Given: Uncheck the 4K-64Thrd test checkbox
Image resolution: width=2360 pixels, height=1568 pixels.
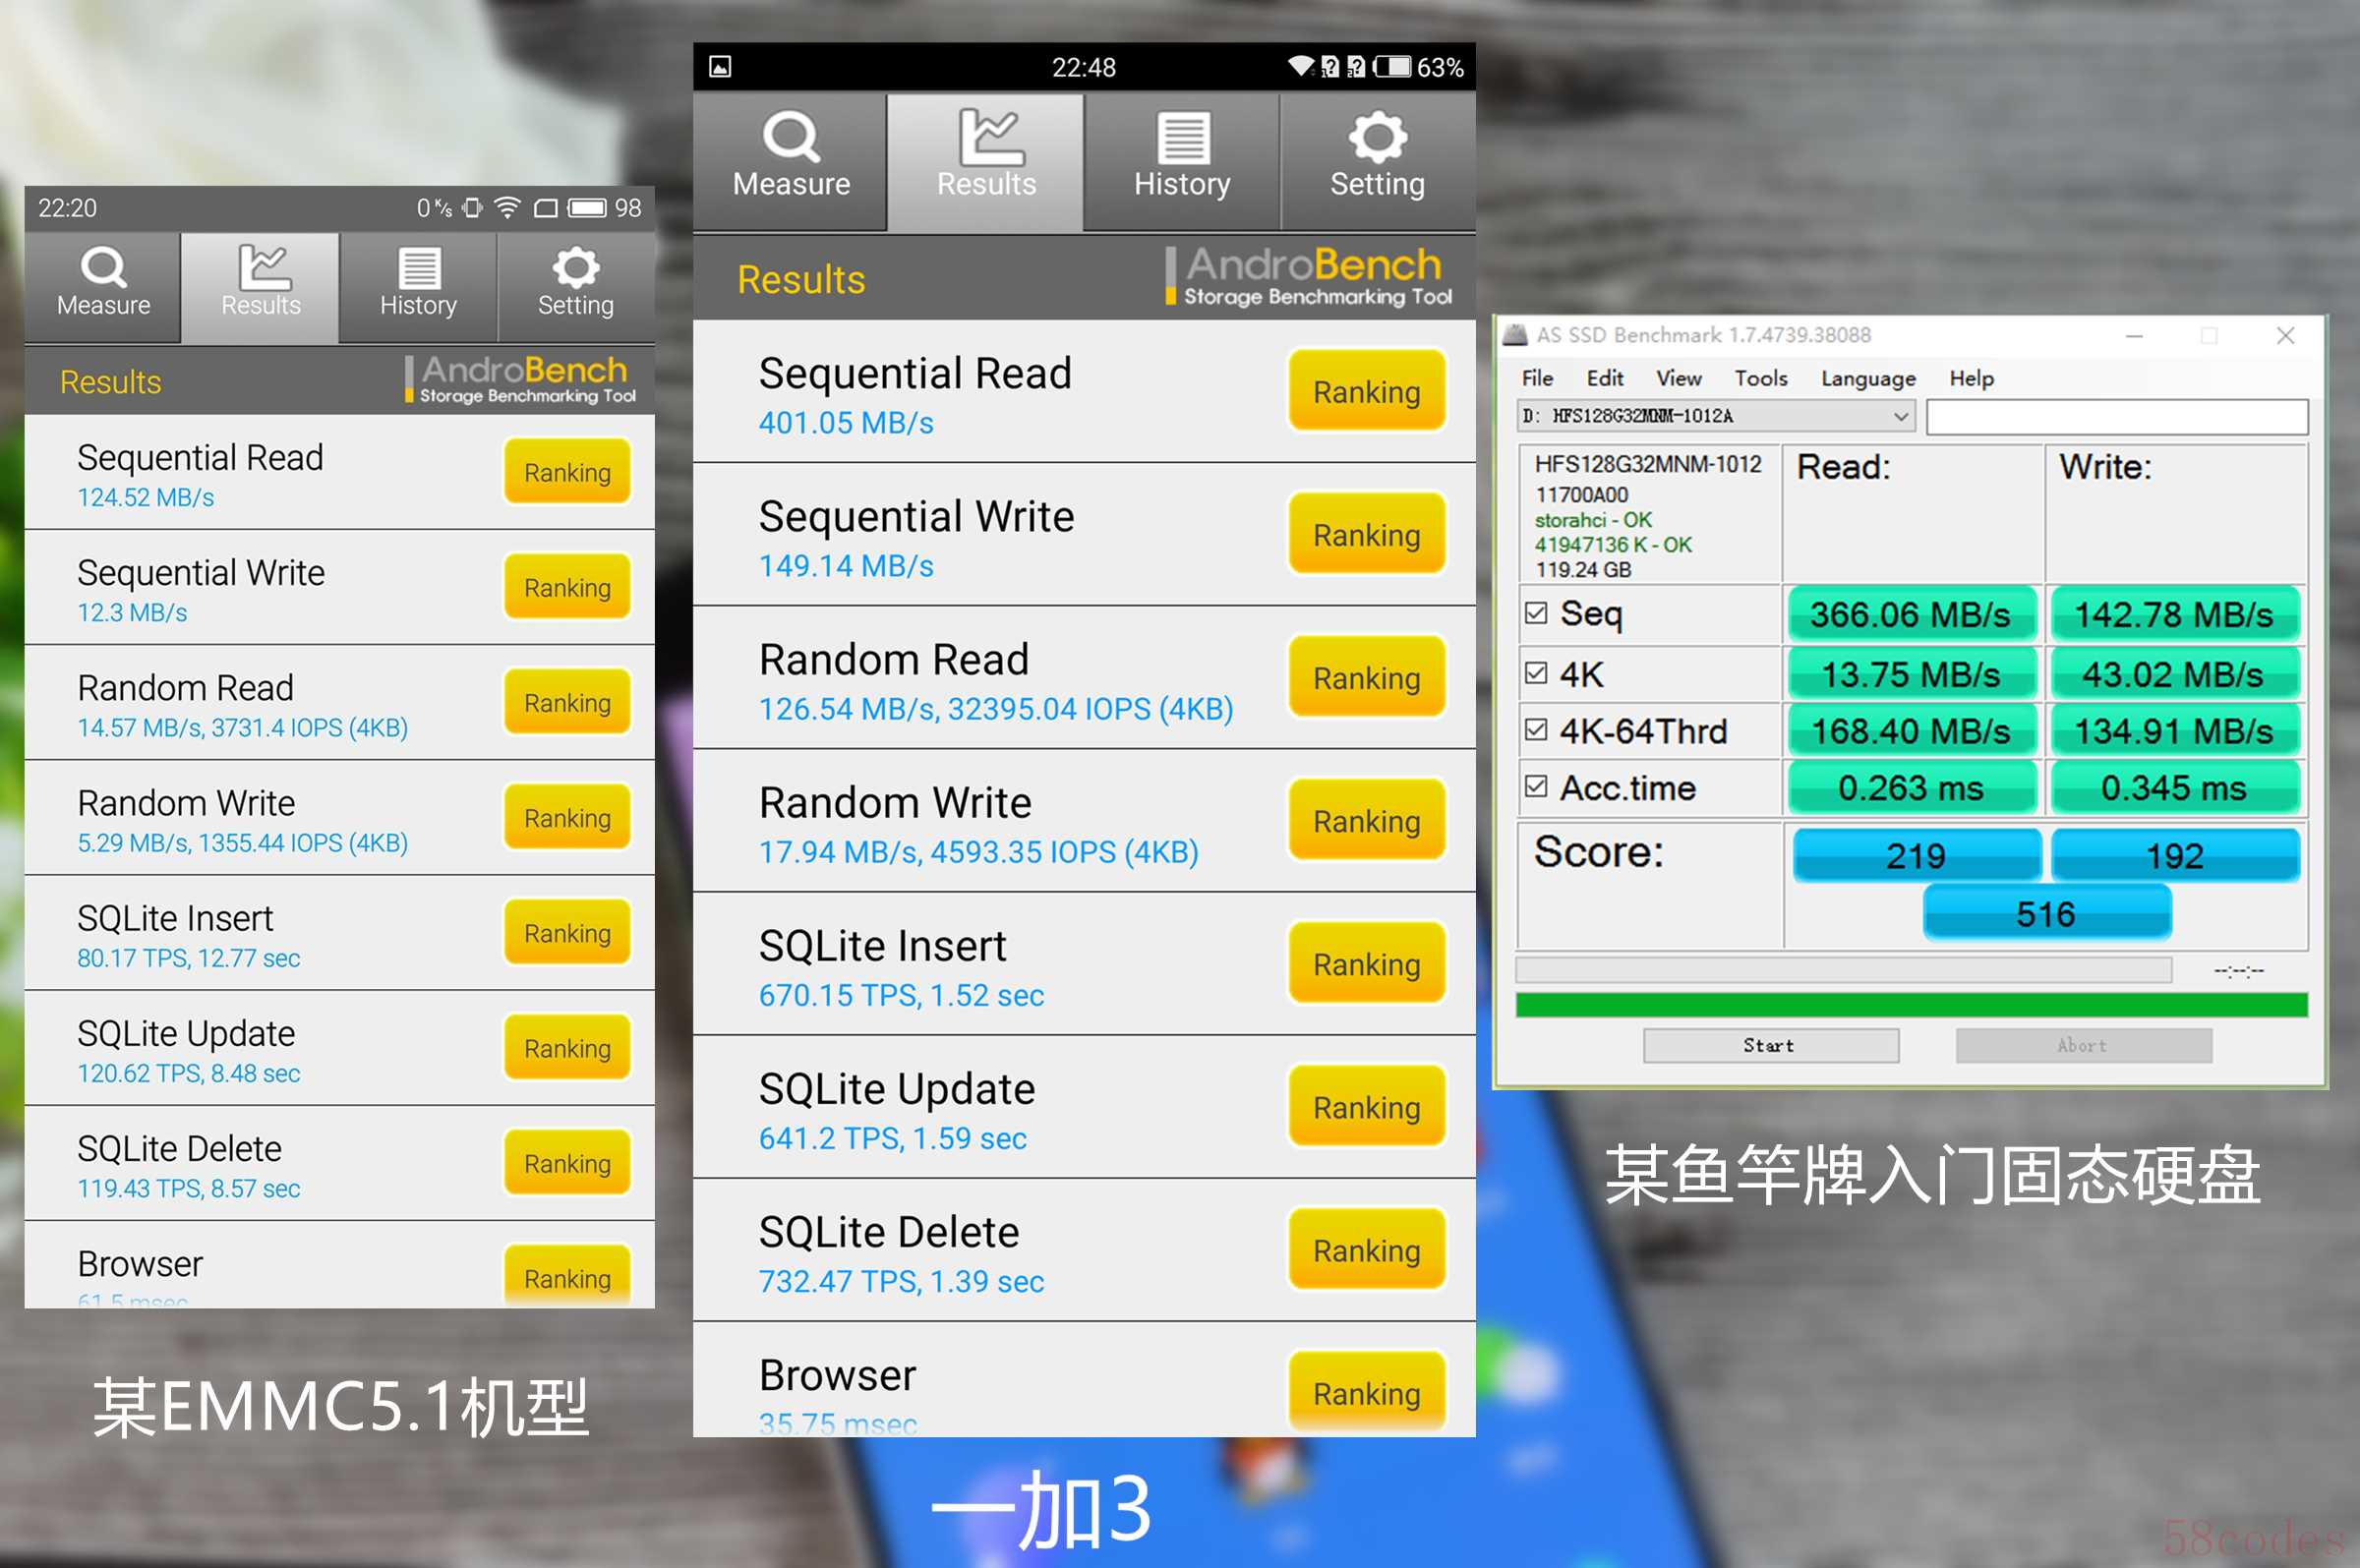Looking at the screenshot, I should (x=1536, y=730).
